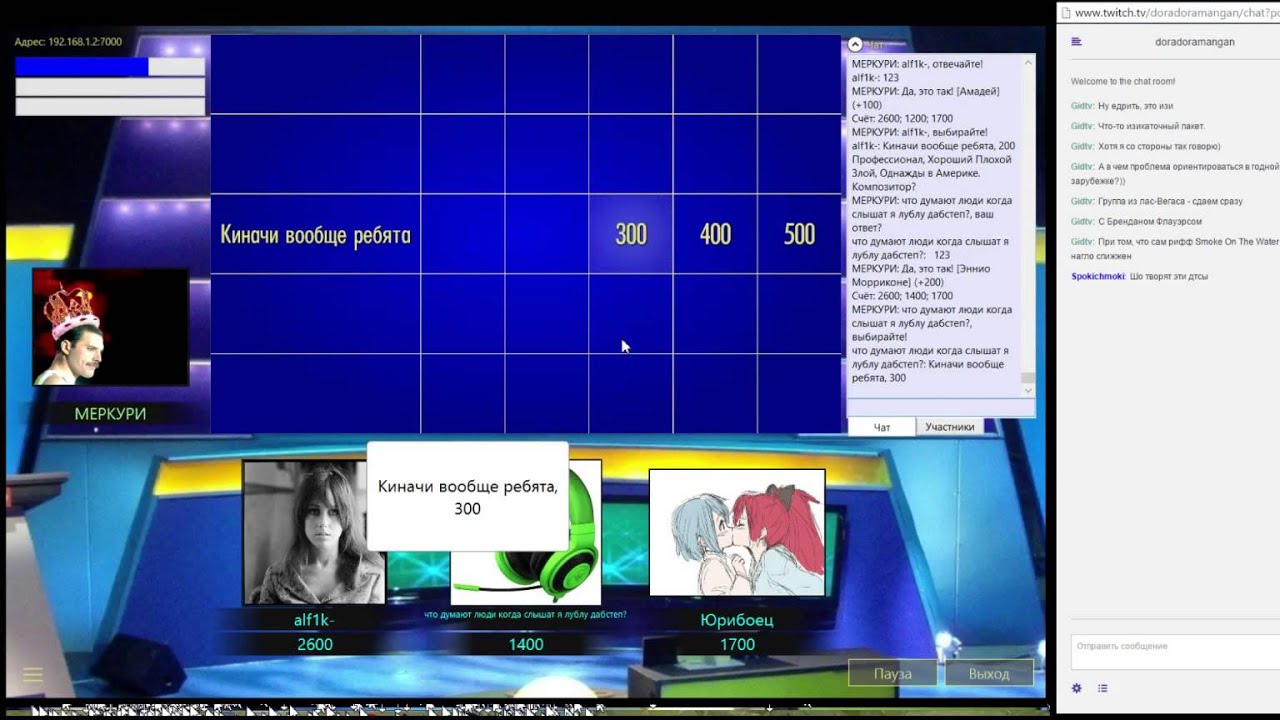Screen dimensions: 1280x720
Task: Click the Spokichmoki username in Twitch chat
Action: (1098, 276)
